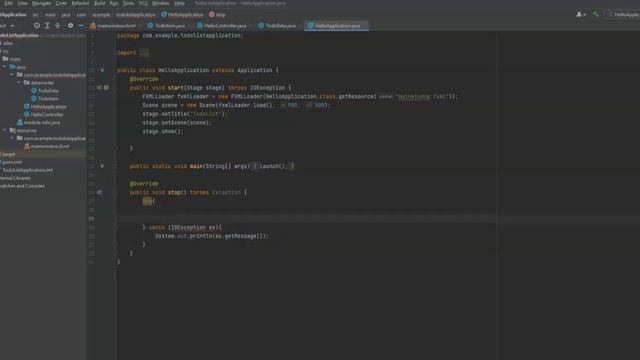640x360 pixels.
Task: Open the VCS menu
Action: click(x=143, y=3)
